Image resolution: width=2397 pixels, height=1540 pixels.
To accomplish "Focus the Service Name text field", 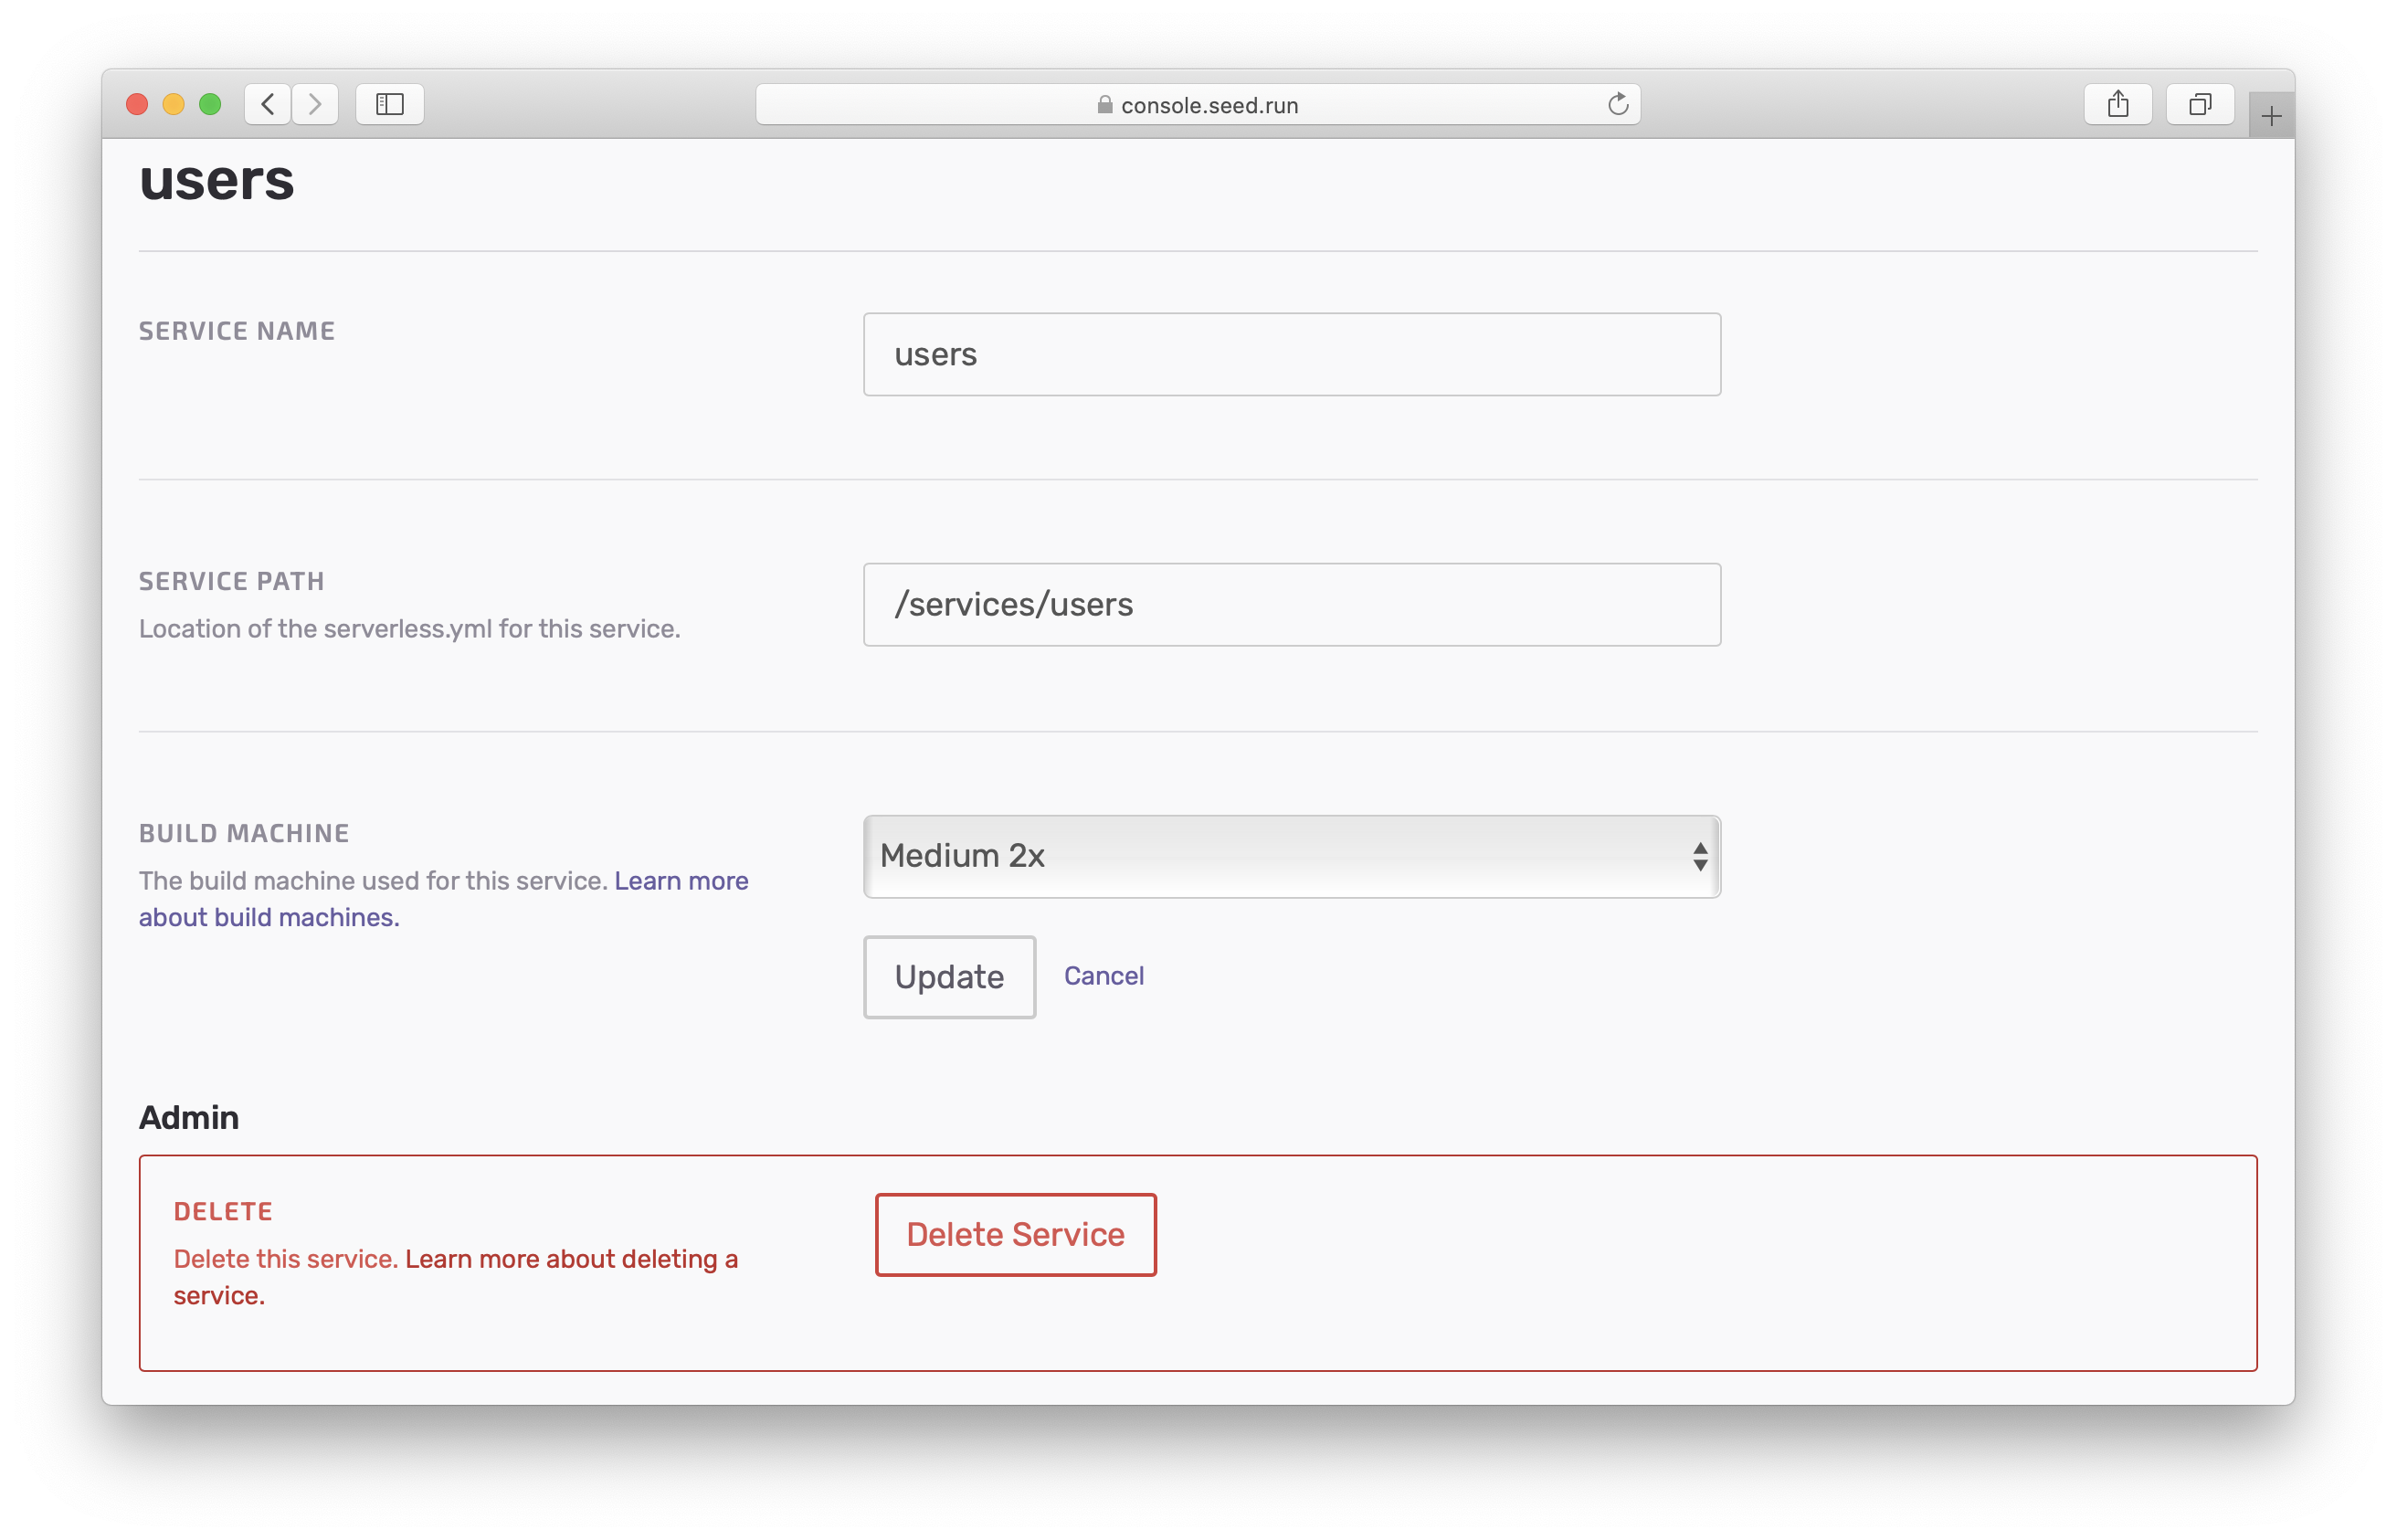I will pyautogui.click(x=1290, y=354).
